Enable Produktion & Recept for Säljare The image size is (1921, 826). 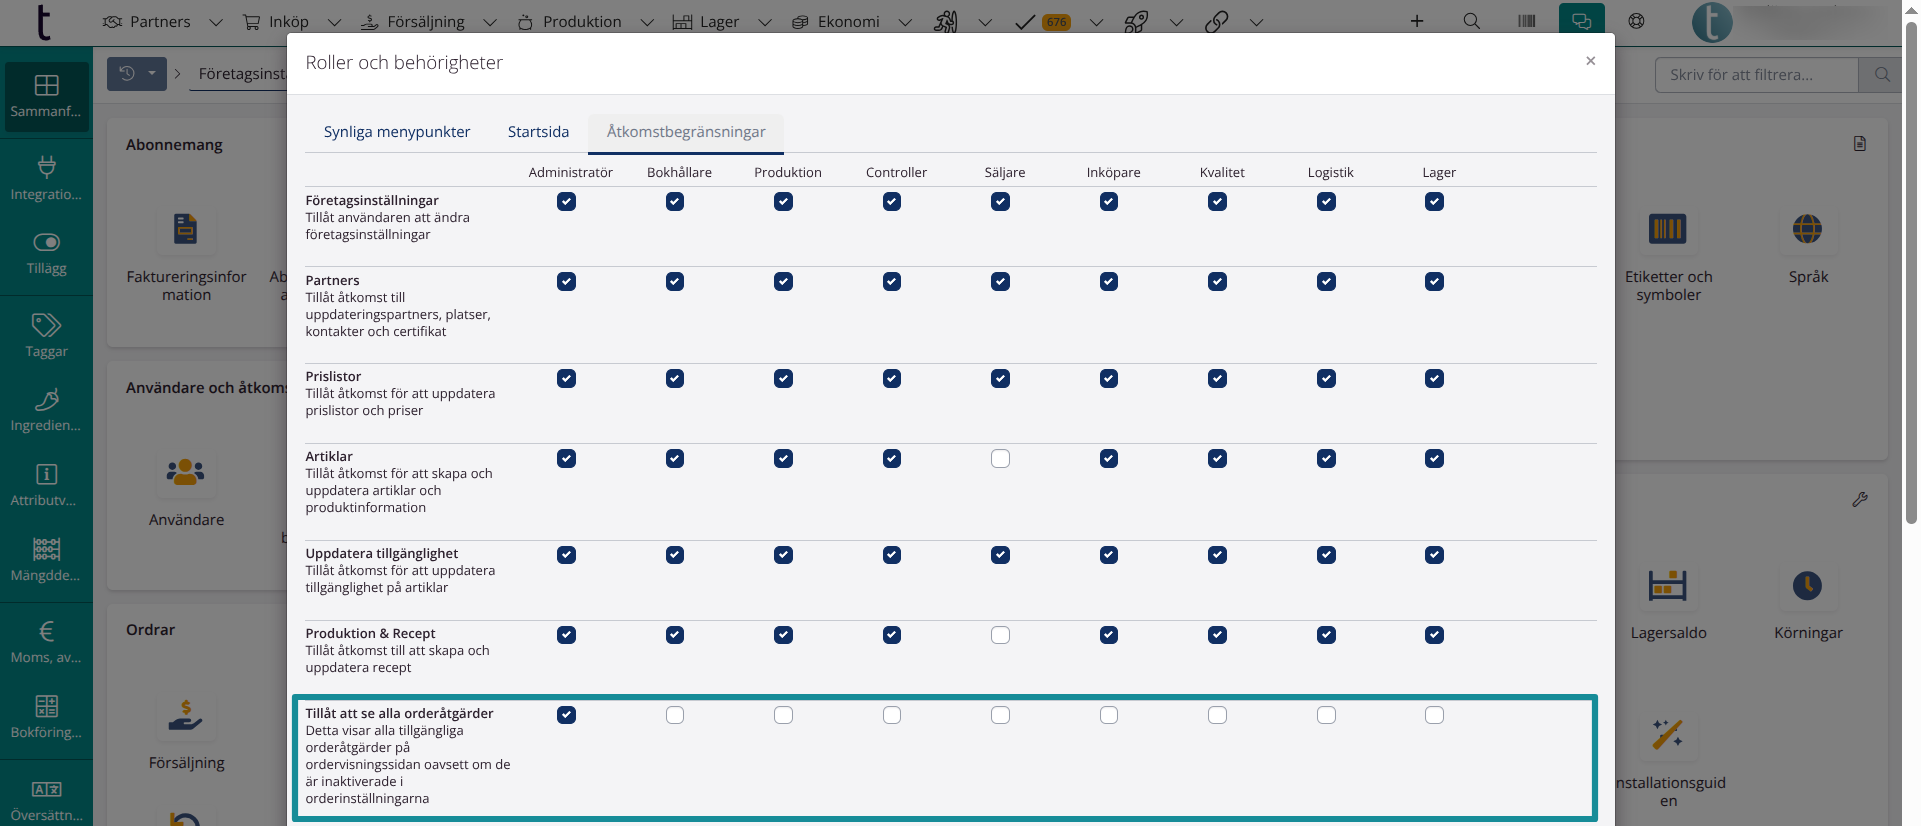point(1000,635)
